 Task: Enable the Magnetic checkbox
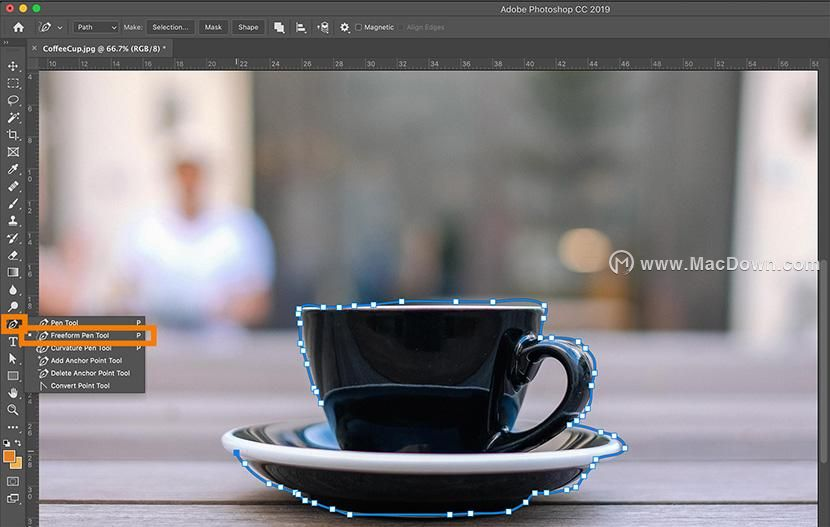tap(359, 27)
